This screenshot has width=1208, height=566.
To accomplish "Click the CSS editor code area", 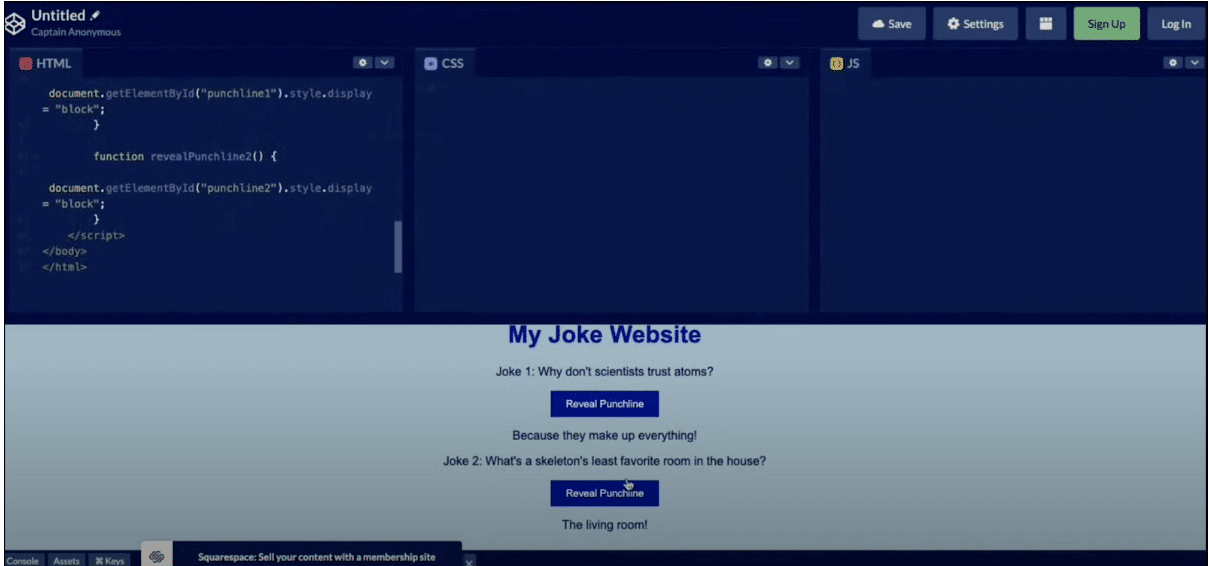I will [x=611, y=195].
